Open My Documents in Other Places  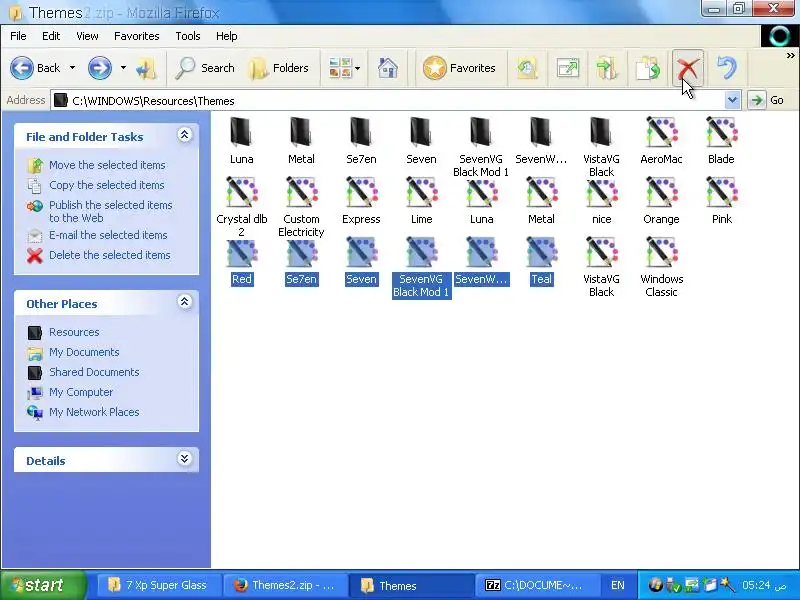(x=84, y=352)
